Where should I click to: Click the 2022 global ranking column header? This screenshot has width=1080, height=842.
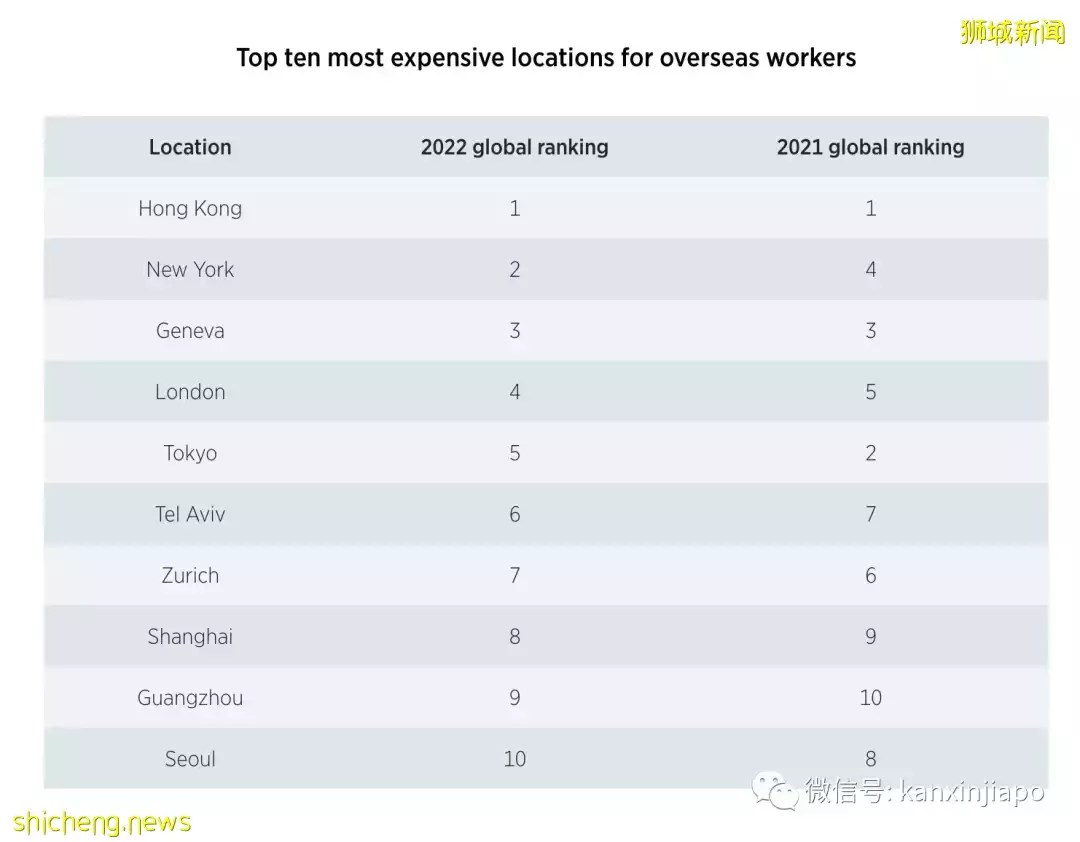pos(514,147)
